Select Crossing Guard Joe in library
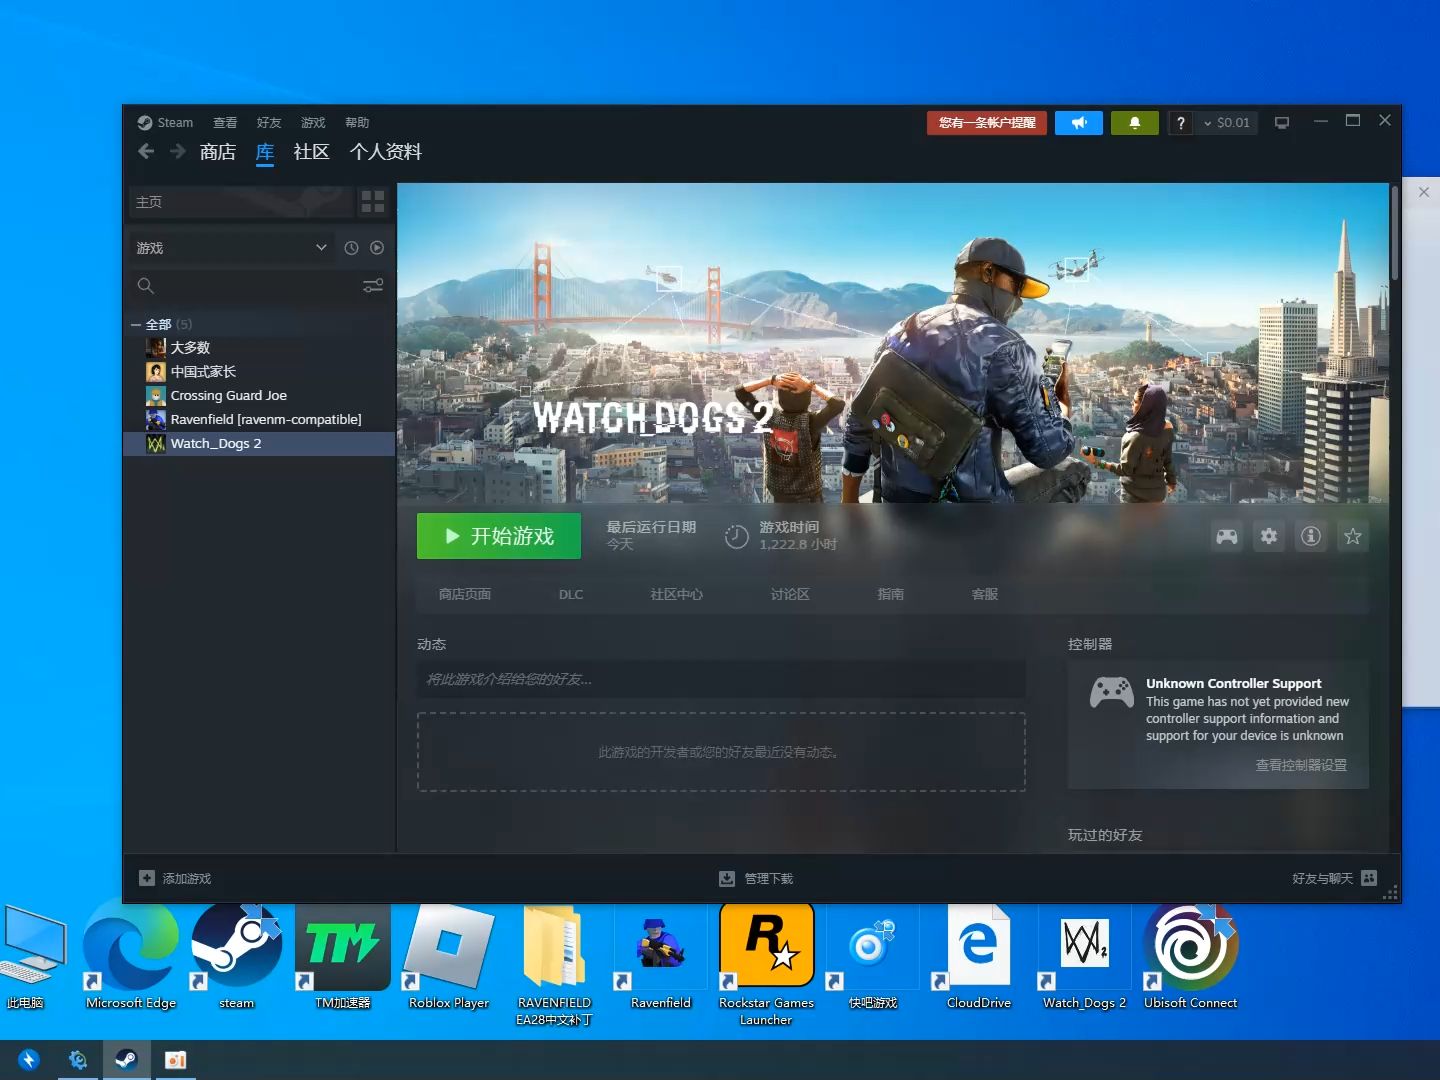 259,396
